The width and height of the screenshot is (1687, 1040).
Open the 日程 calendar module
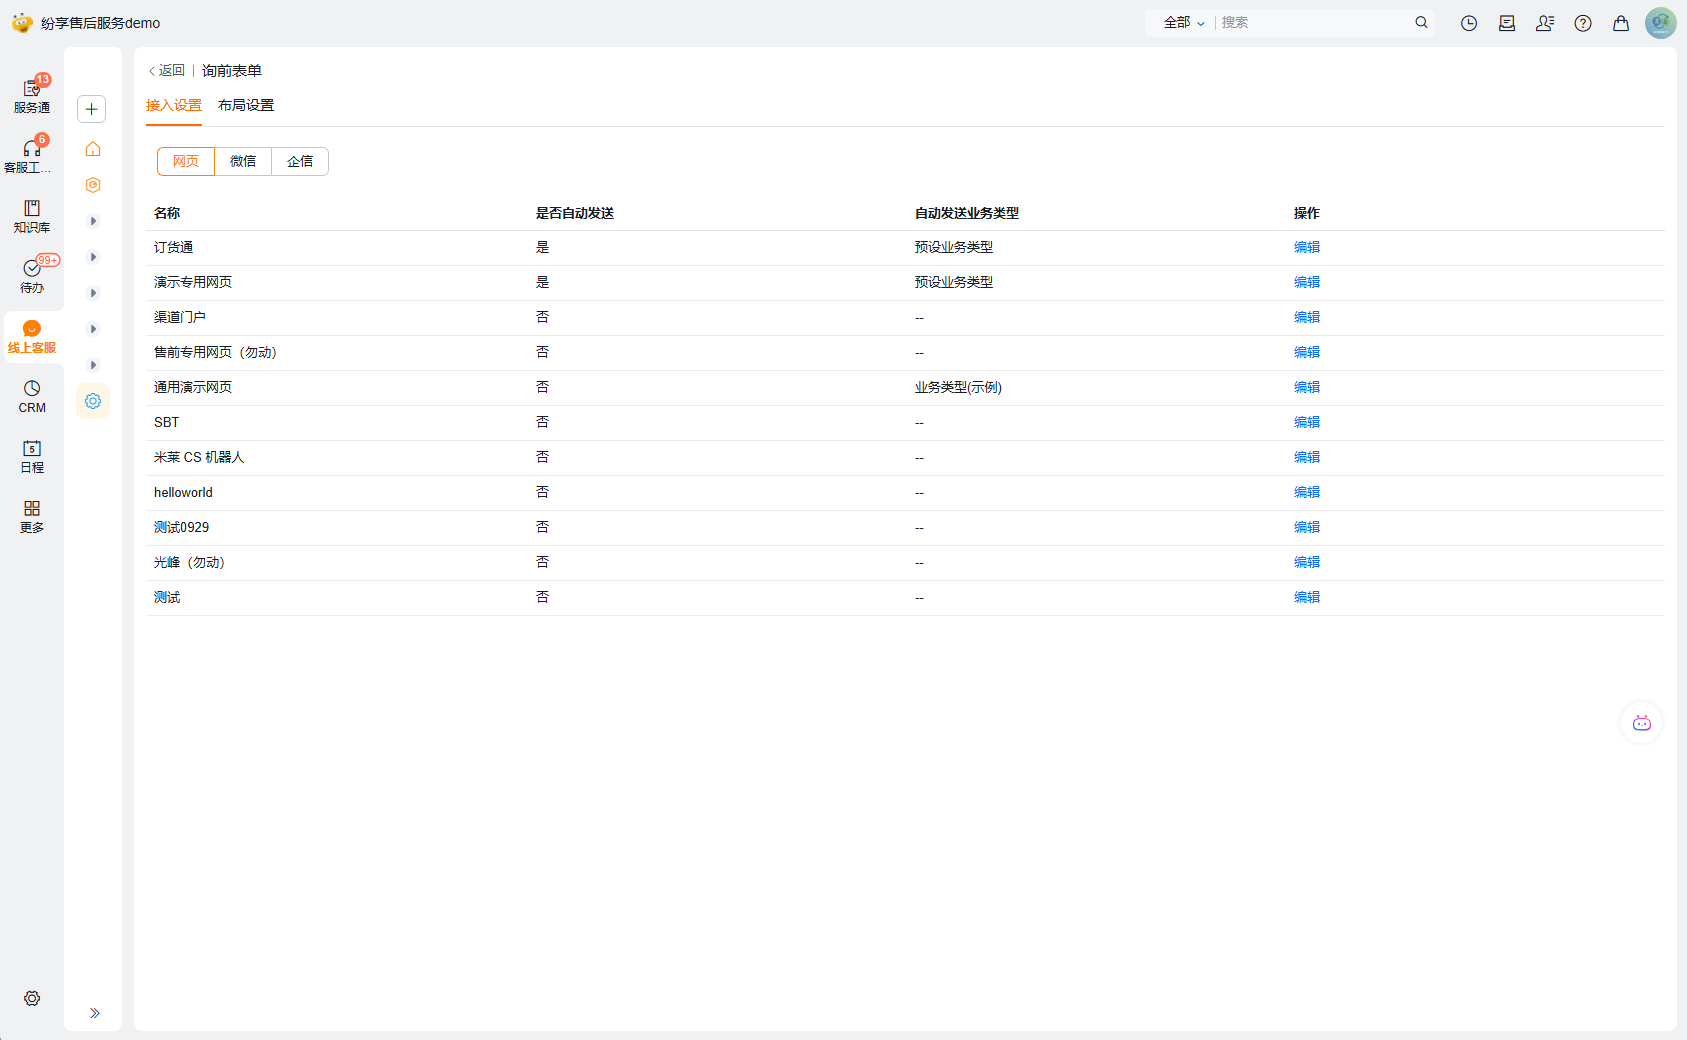tap(32, 456)
